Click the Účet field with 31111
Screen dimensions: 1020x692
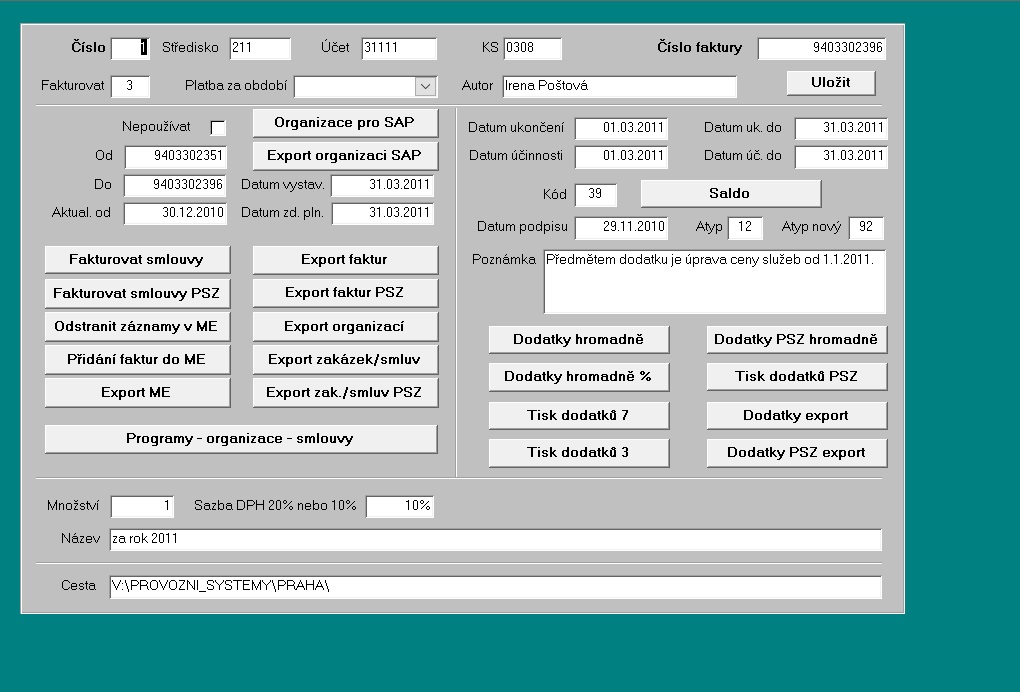(399, 48)
